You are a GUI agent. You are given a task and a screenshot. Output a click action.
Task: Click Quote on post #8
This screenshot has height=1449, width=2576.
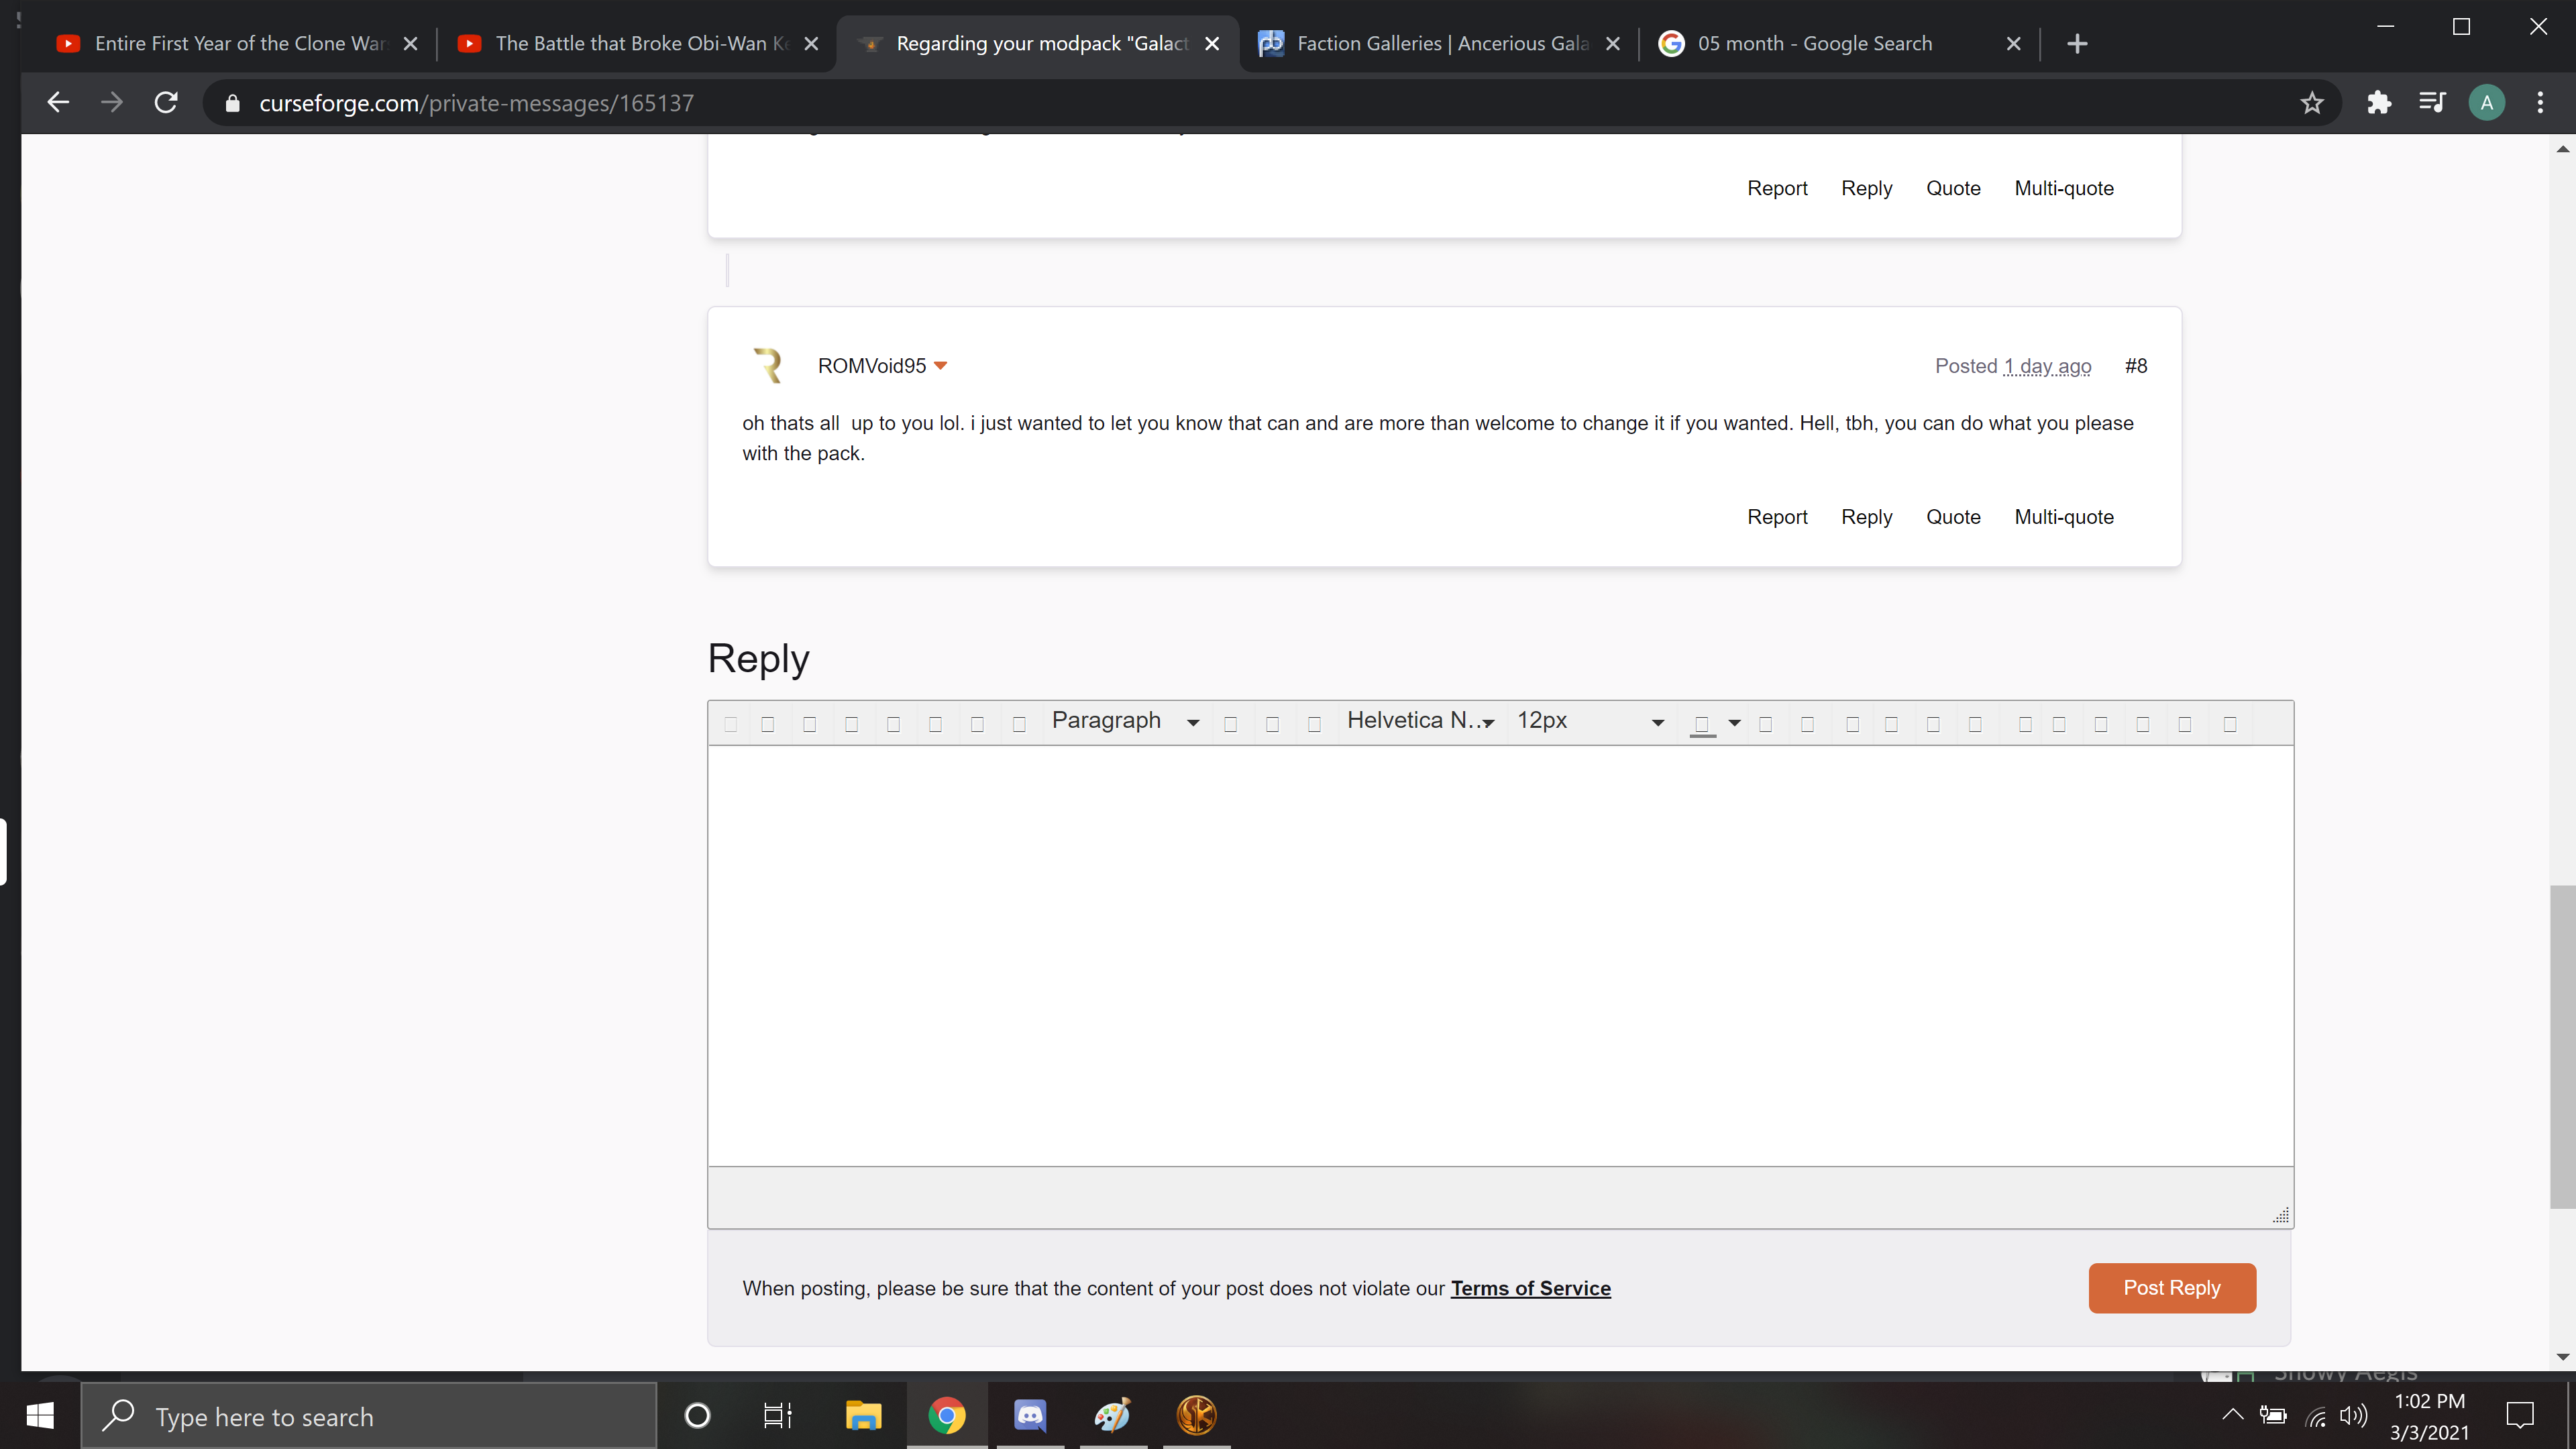pyautogui.click(x=1952, y=517)
